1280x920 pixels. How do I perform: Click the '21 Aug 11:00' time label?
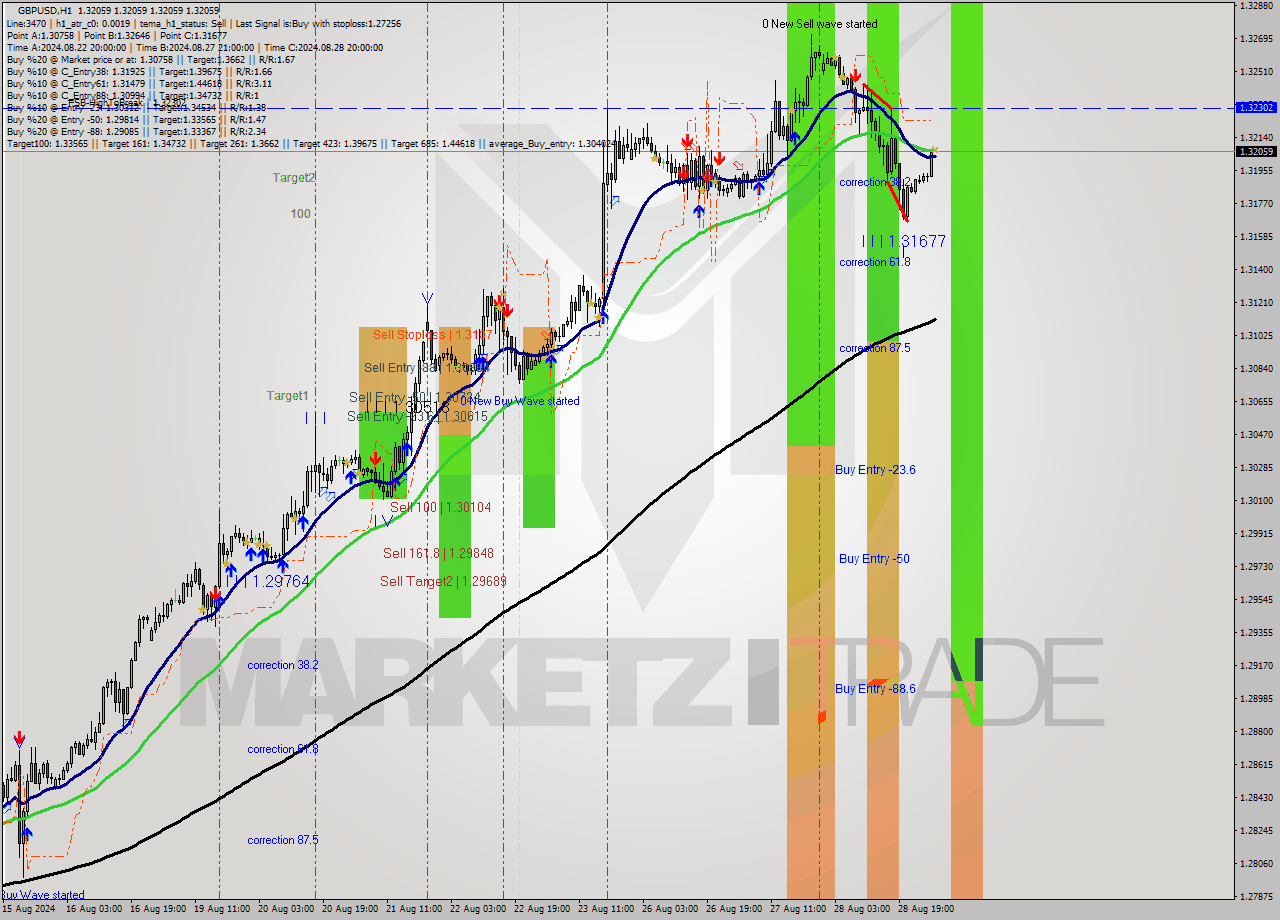(414, 910)
